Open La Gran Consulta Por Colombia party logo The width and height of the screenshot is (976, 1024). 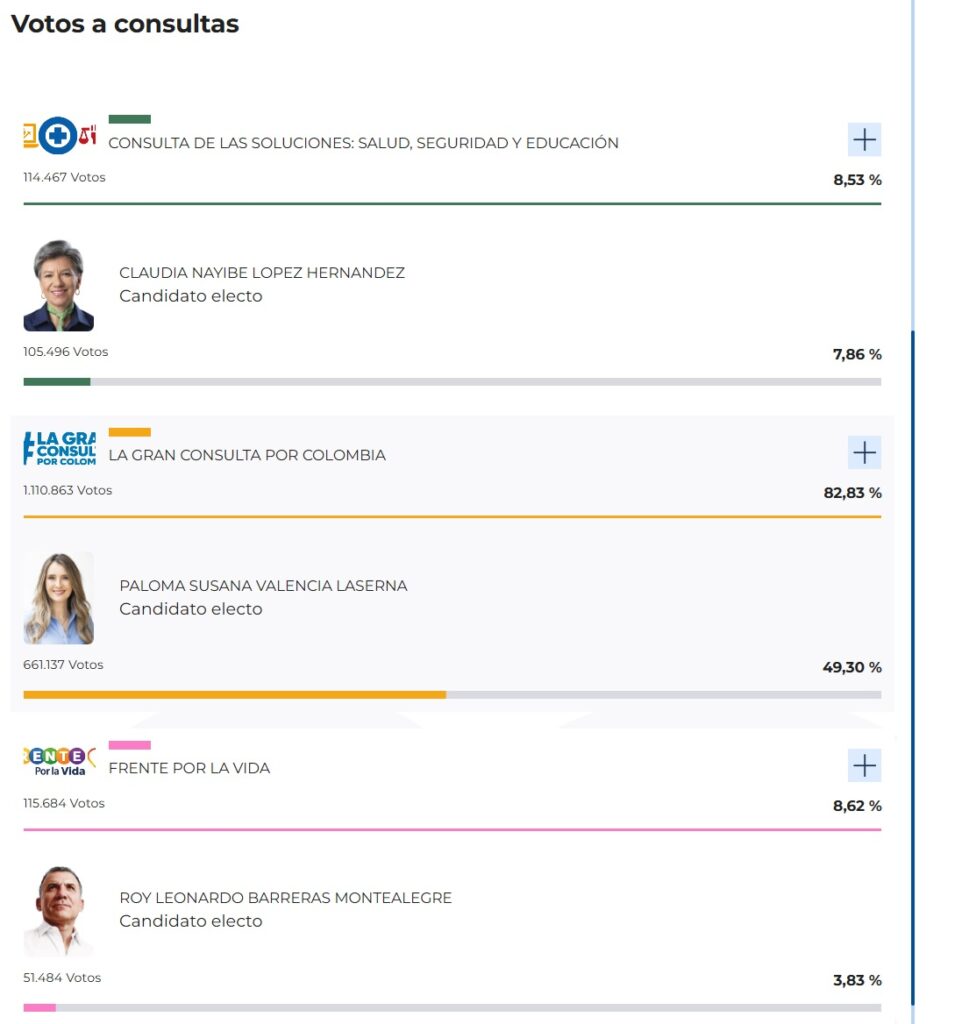55,451
